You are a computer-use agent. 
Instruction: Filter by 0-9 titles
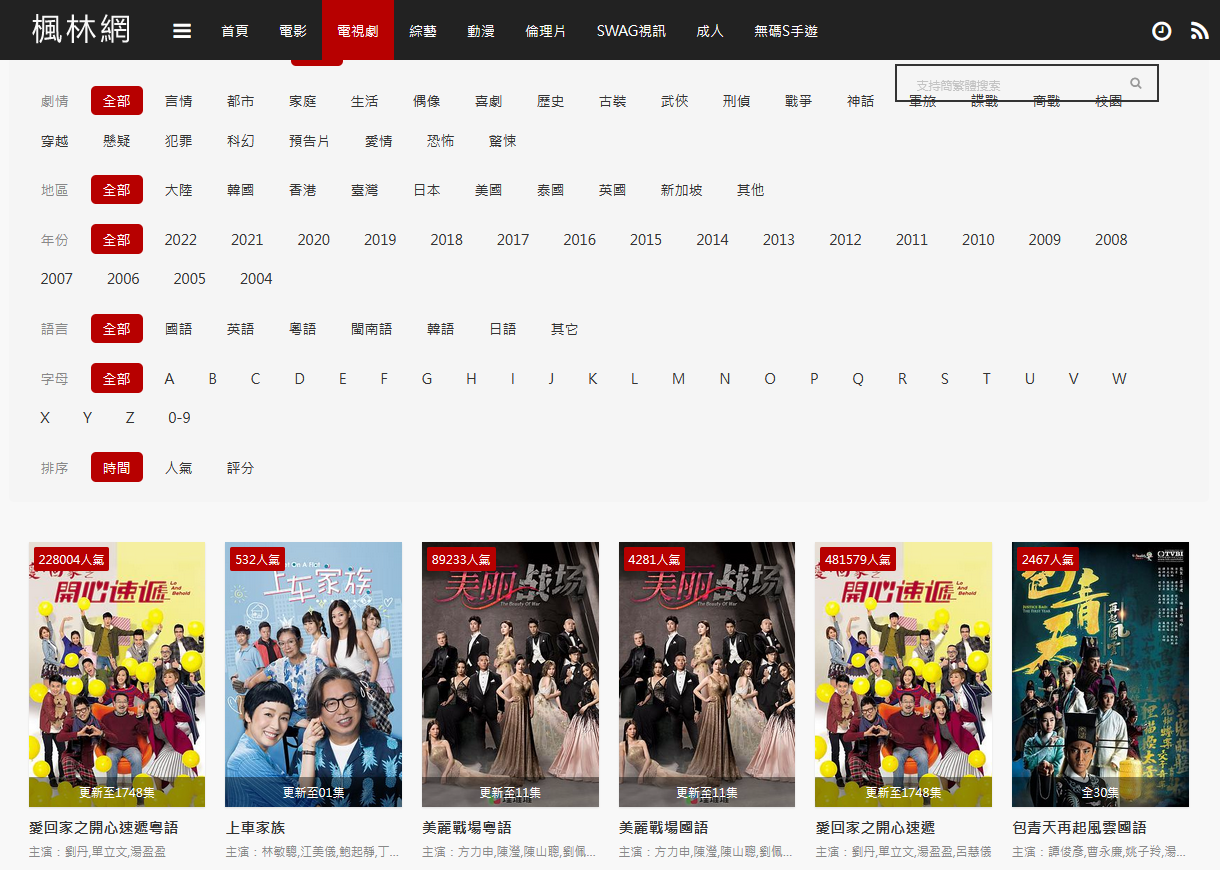coord(180,418)
